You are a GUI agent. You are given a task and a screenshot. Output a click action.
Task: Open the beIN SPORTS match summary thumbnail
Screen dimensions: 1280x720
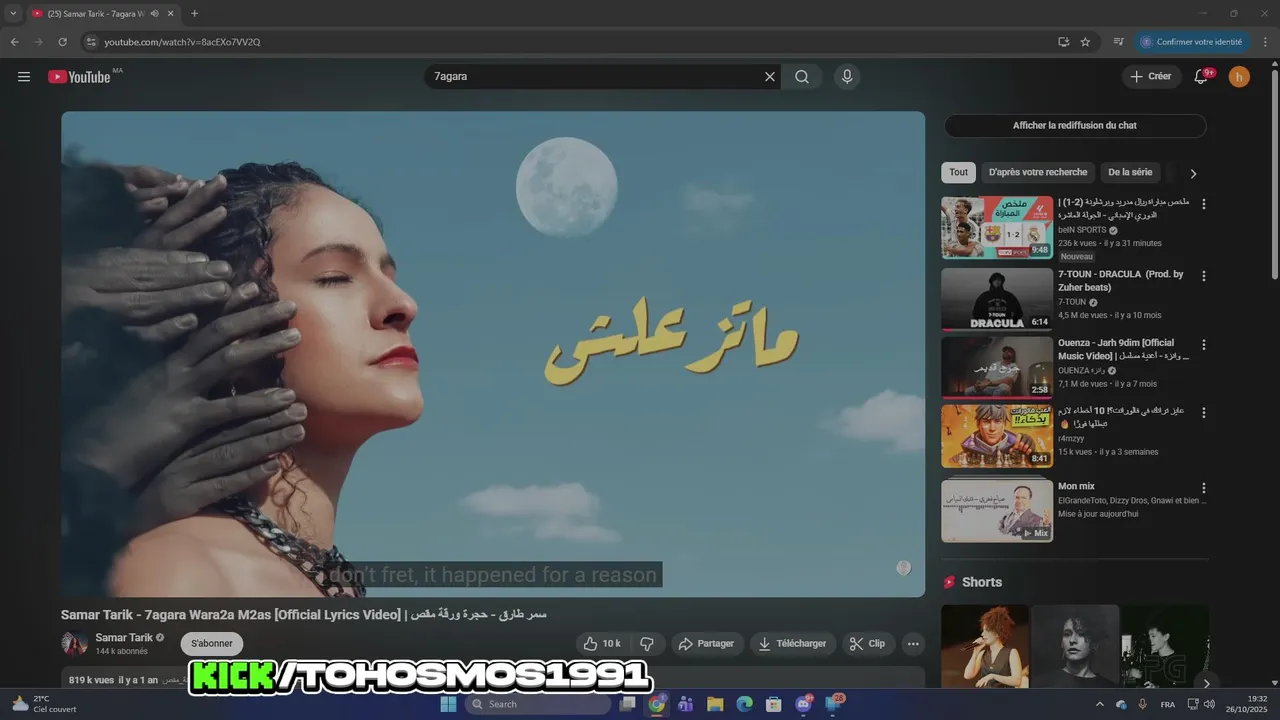click(997, 227)
